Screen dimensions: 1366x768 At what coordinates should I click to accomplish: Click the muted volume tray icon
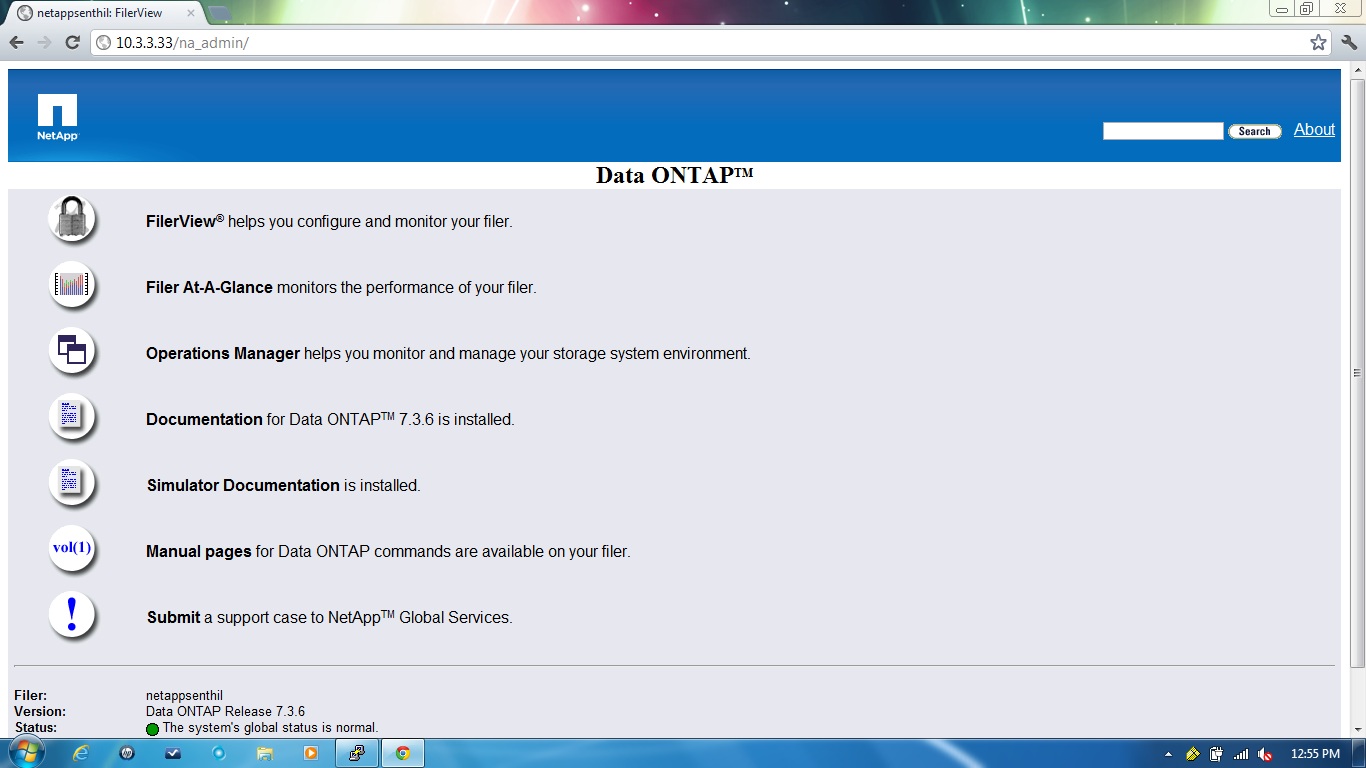1265,754
